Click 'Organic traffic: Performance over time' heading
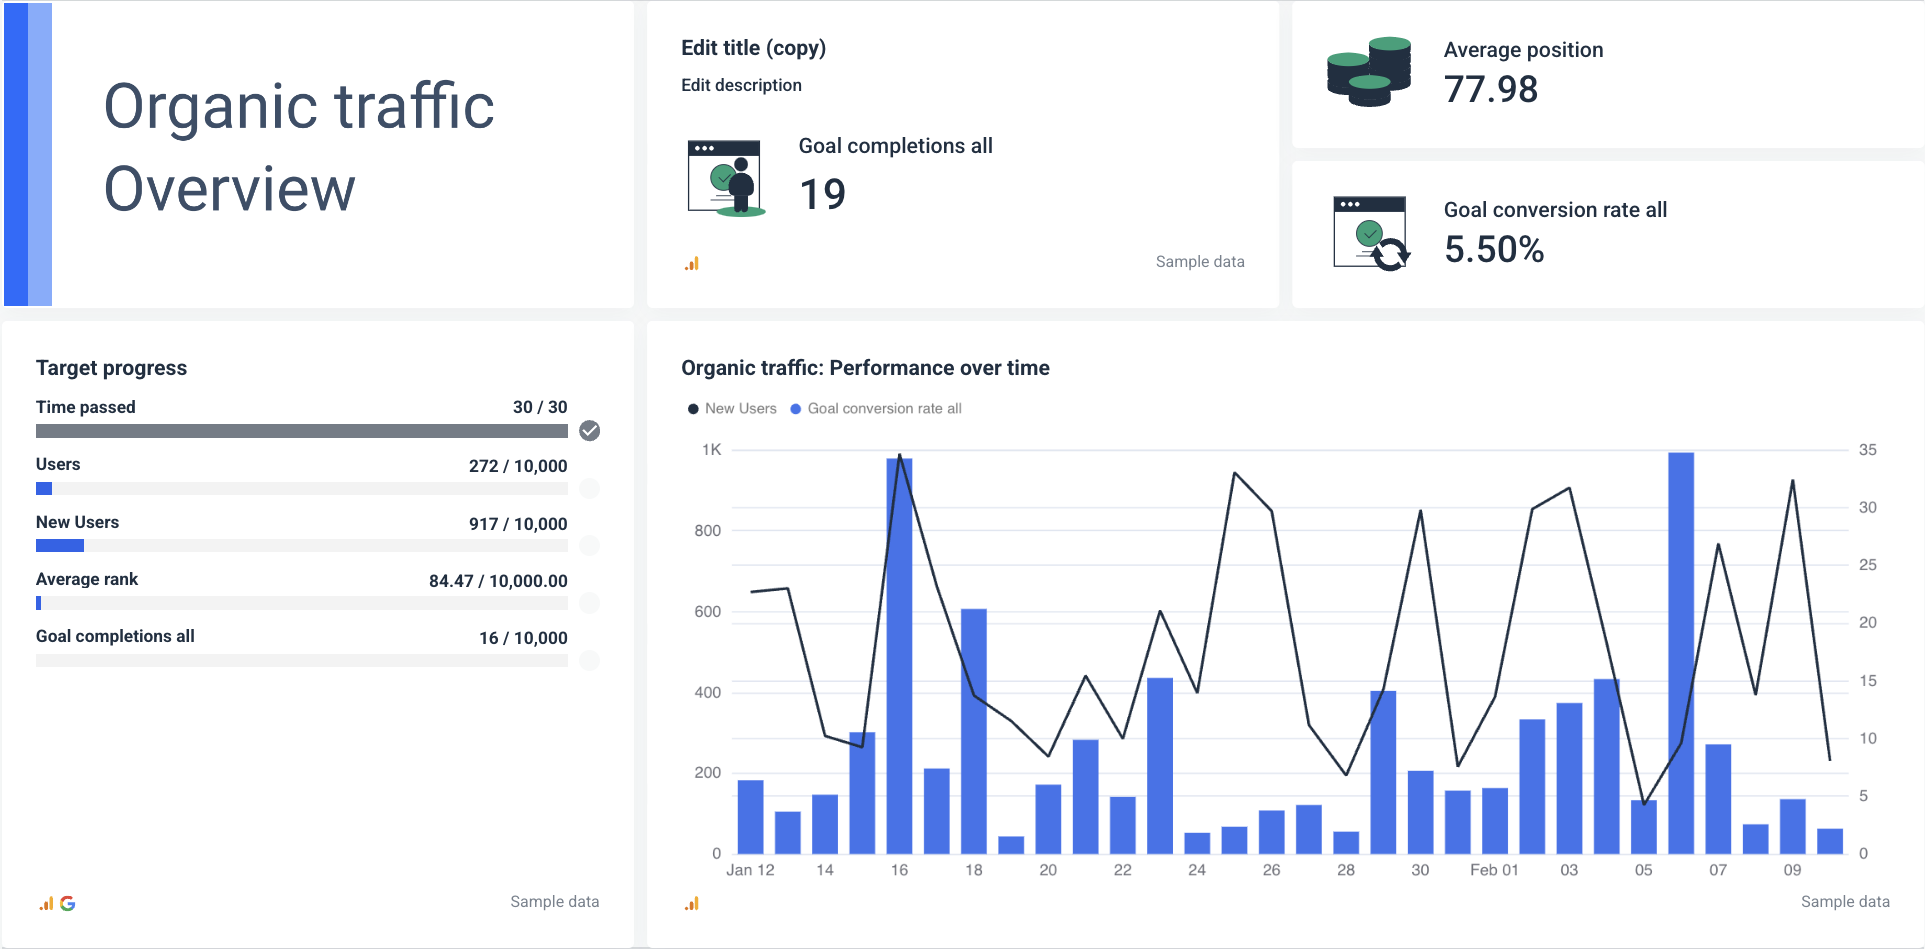Image resolution: width=1925 pixels, height=949 pixels. pos(865,368)
